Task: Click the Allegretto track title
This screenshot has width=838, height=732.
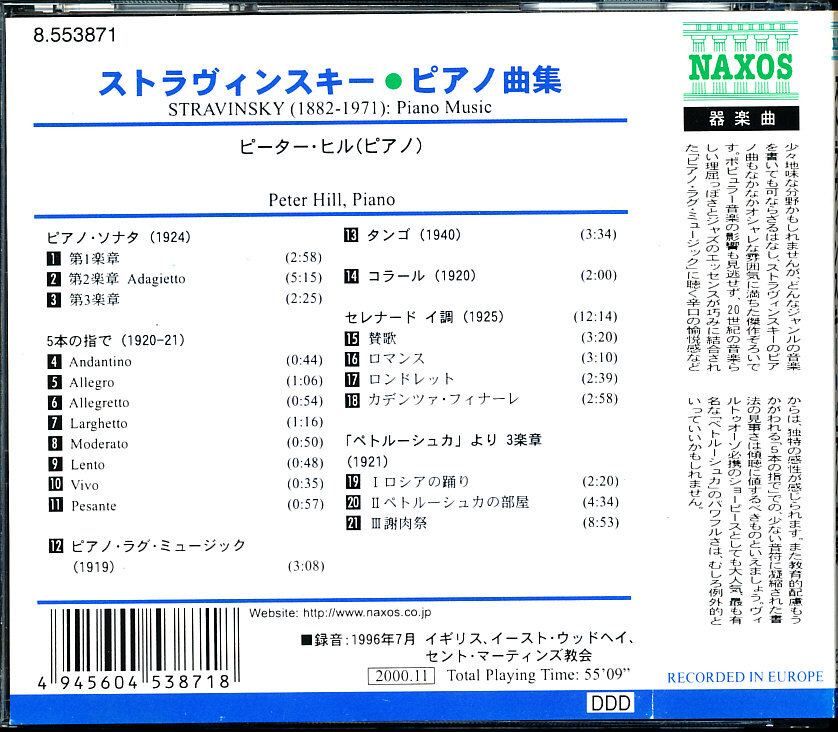Action: coord(99,403)
